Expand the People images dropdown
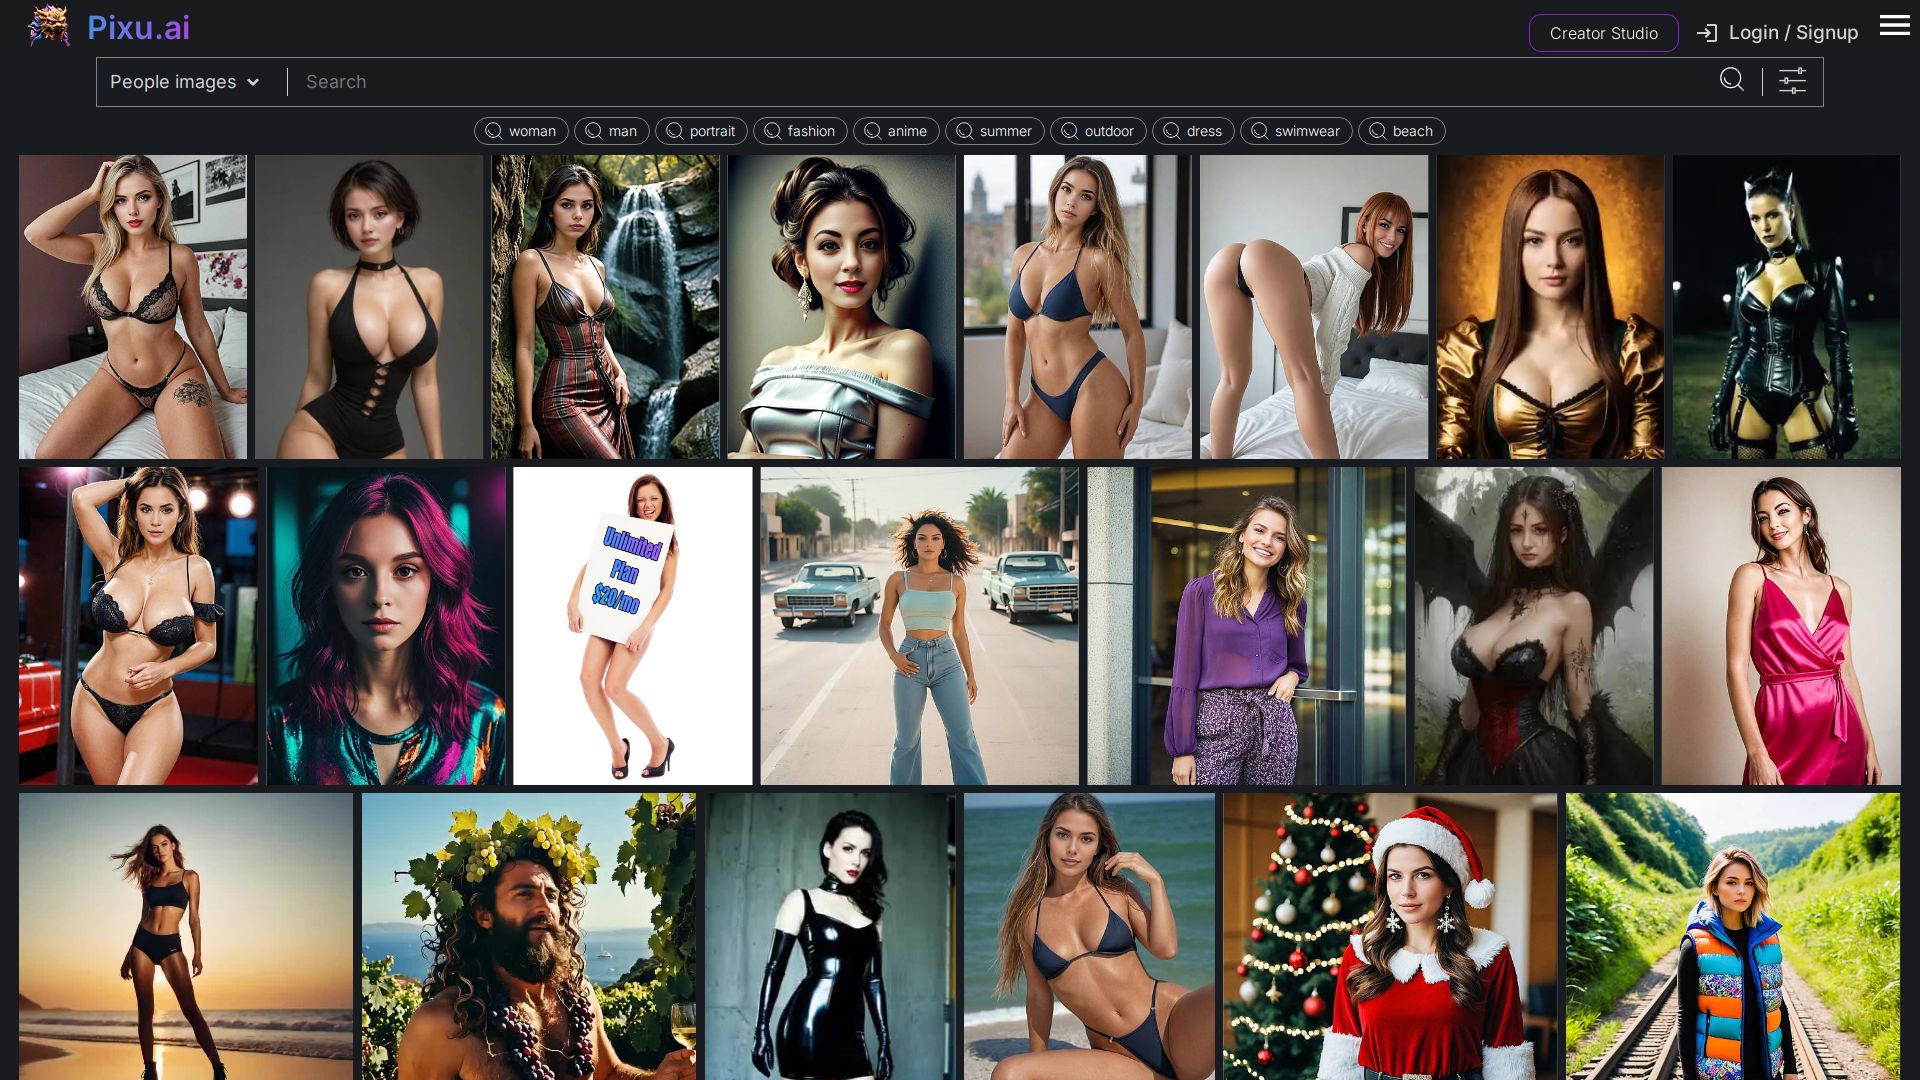Screen dimensions: 1920x1080 (185, 82)
